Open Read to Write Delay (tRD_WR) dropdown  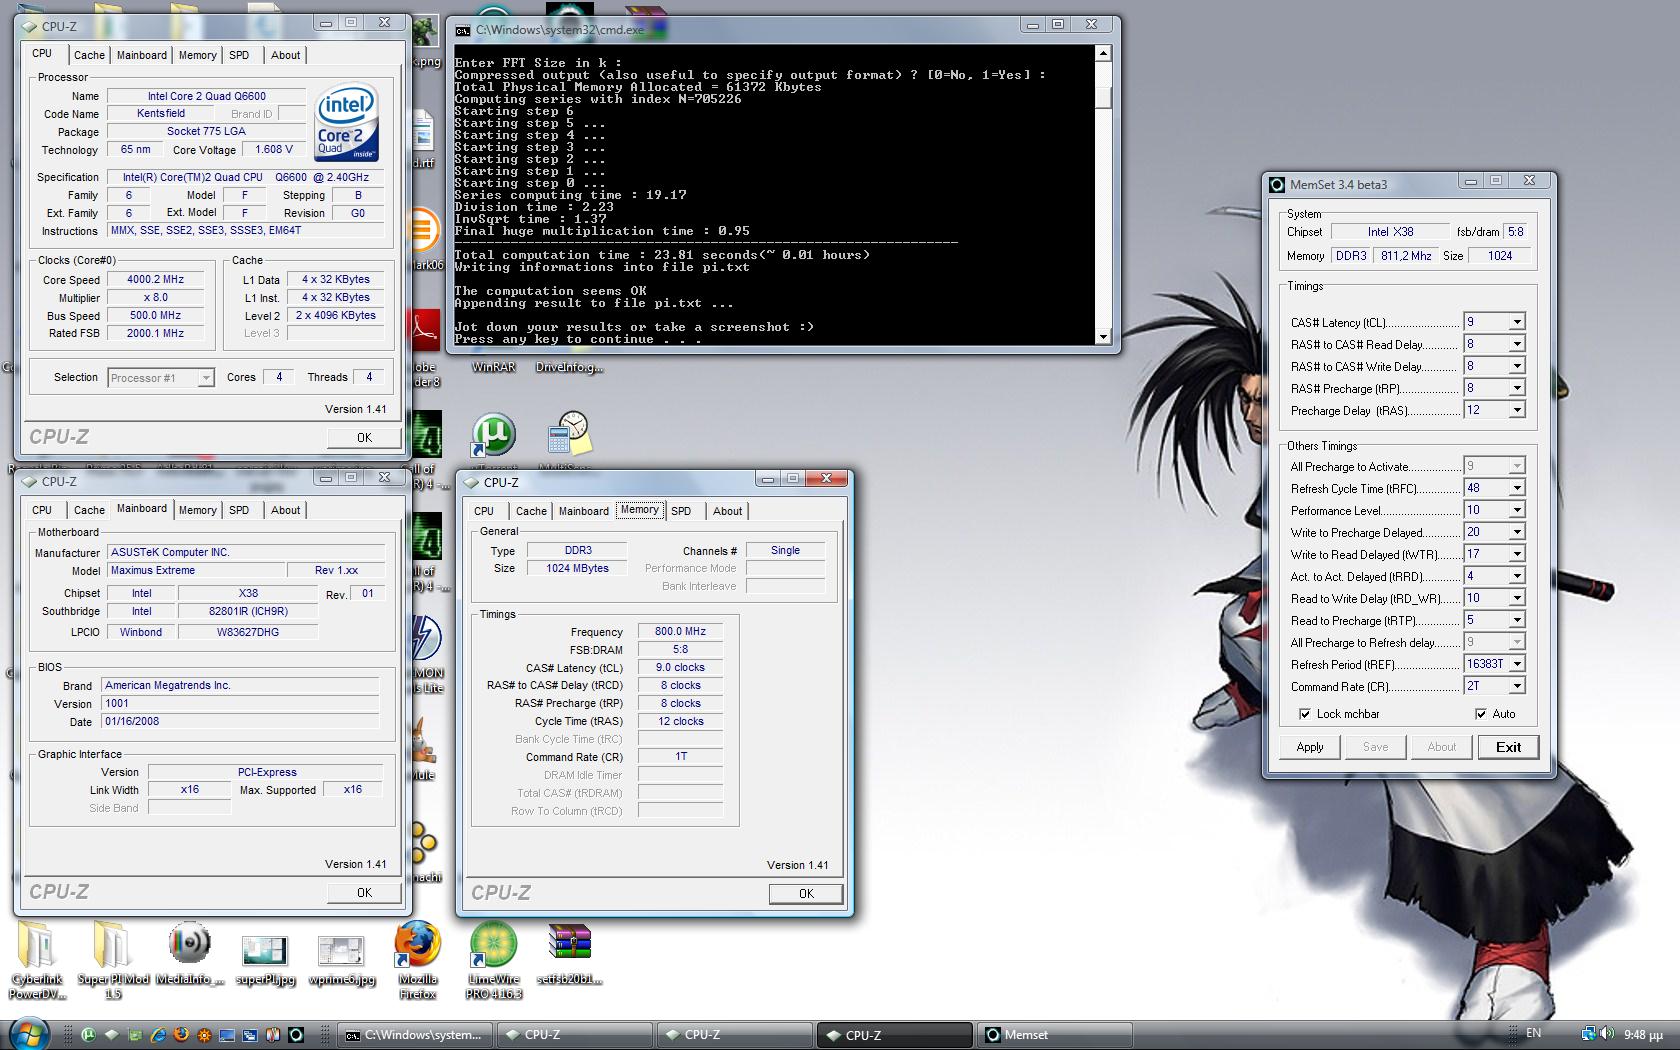pyautogui.click(x=1517, y=598)
